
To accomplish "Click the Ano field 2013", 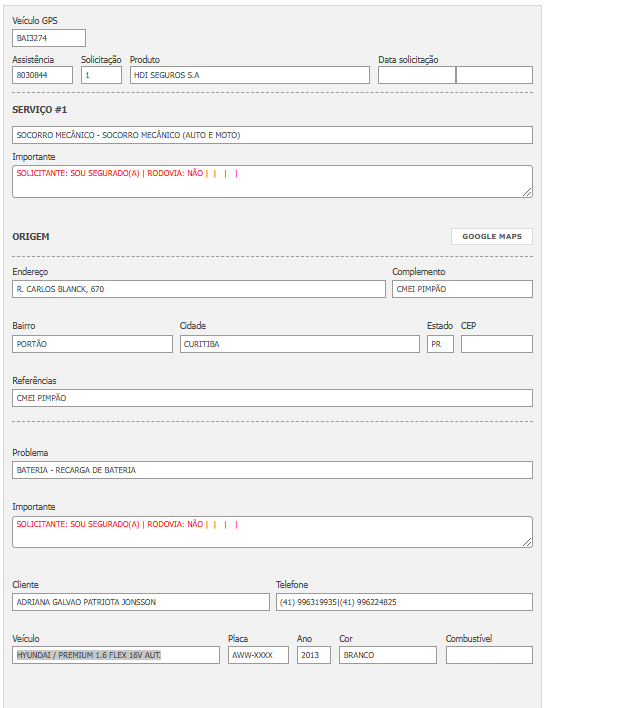I will point(314,655).
